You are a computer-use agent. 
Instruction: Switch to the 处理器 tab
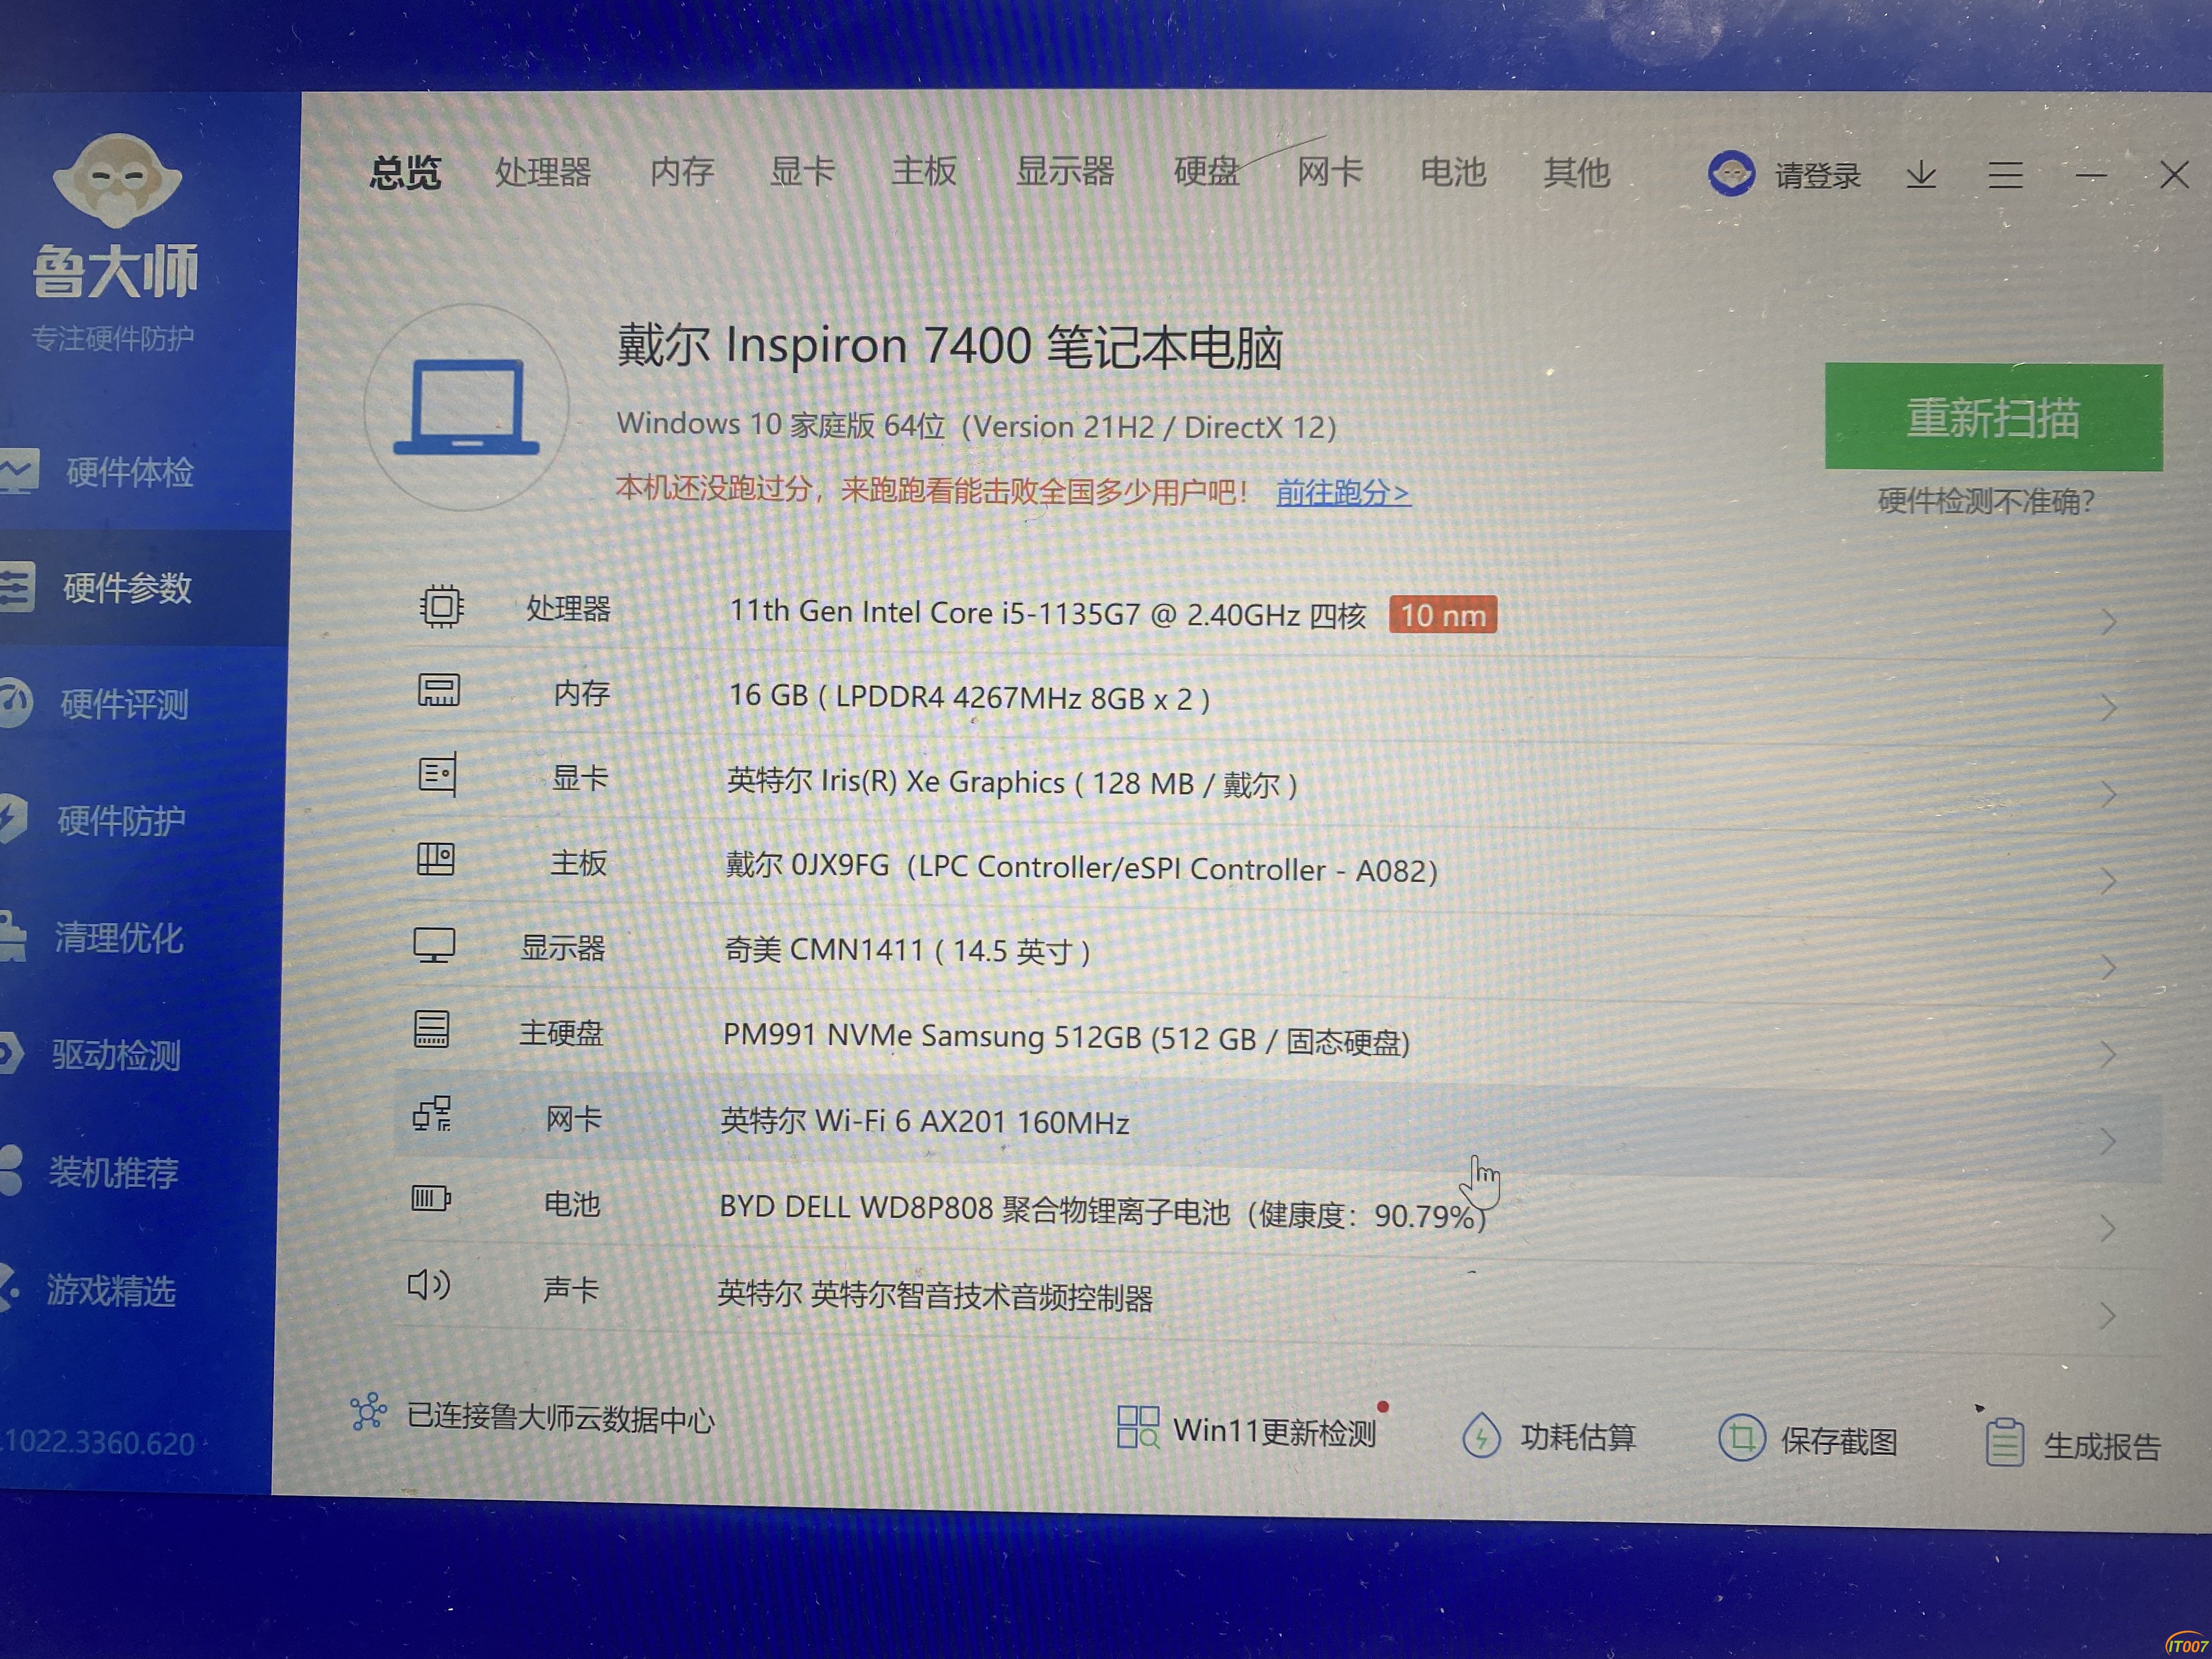pos(543,172)
